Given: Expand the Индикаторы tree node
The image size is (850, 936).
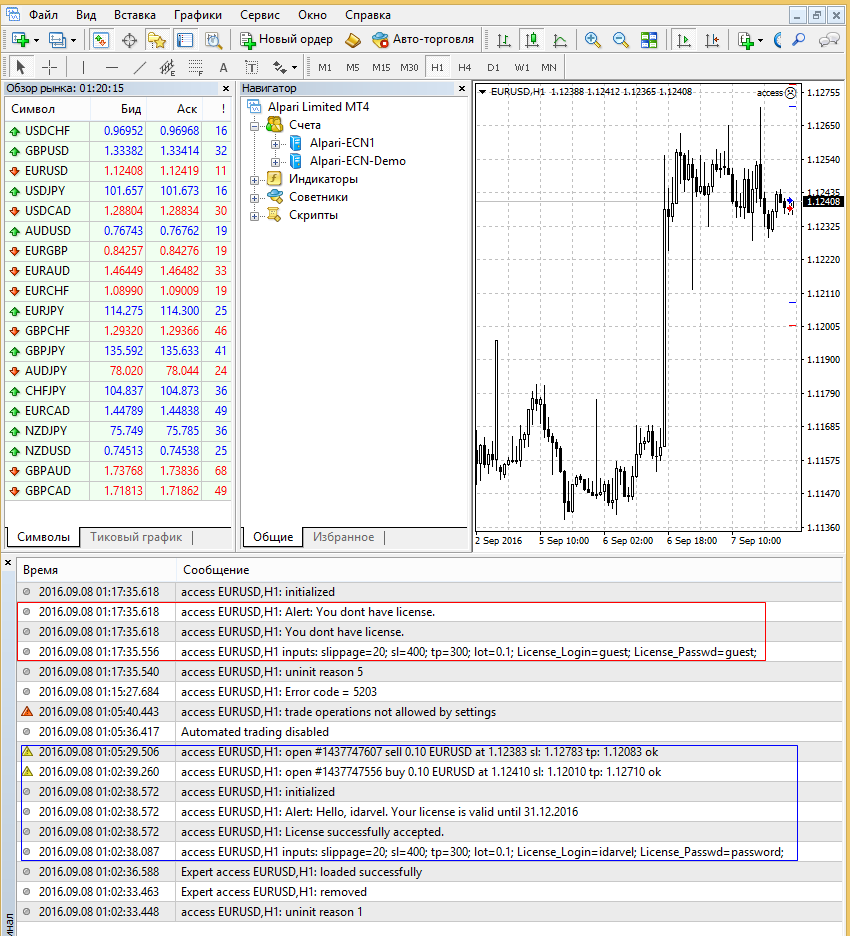Looking at the screenshot, I should click(x=255, y=179).
